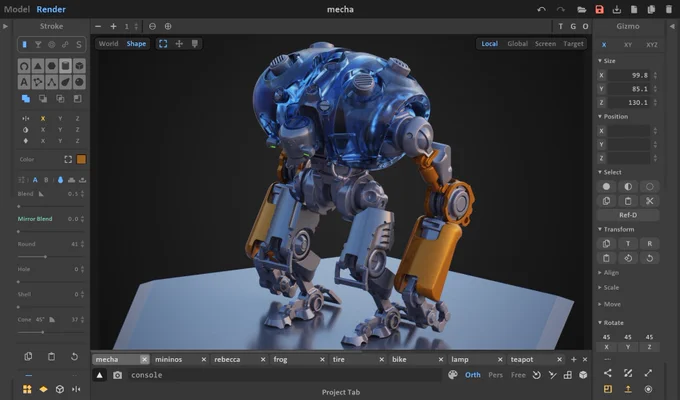Click the R button in Transform
Image resolution: width=680 pixels, height=400 pixels.
(x=649, y=244)
